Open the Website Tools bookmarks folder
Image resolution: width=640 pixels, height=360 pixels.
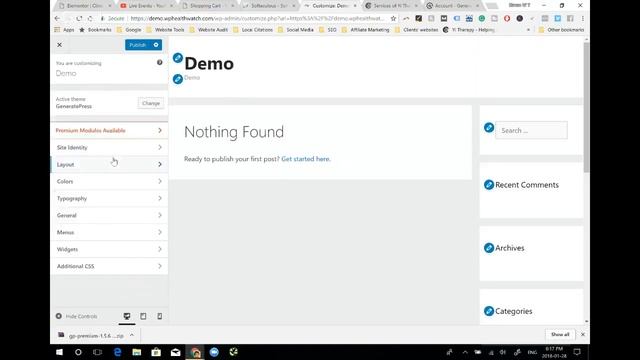[165, 30]
